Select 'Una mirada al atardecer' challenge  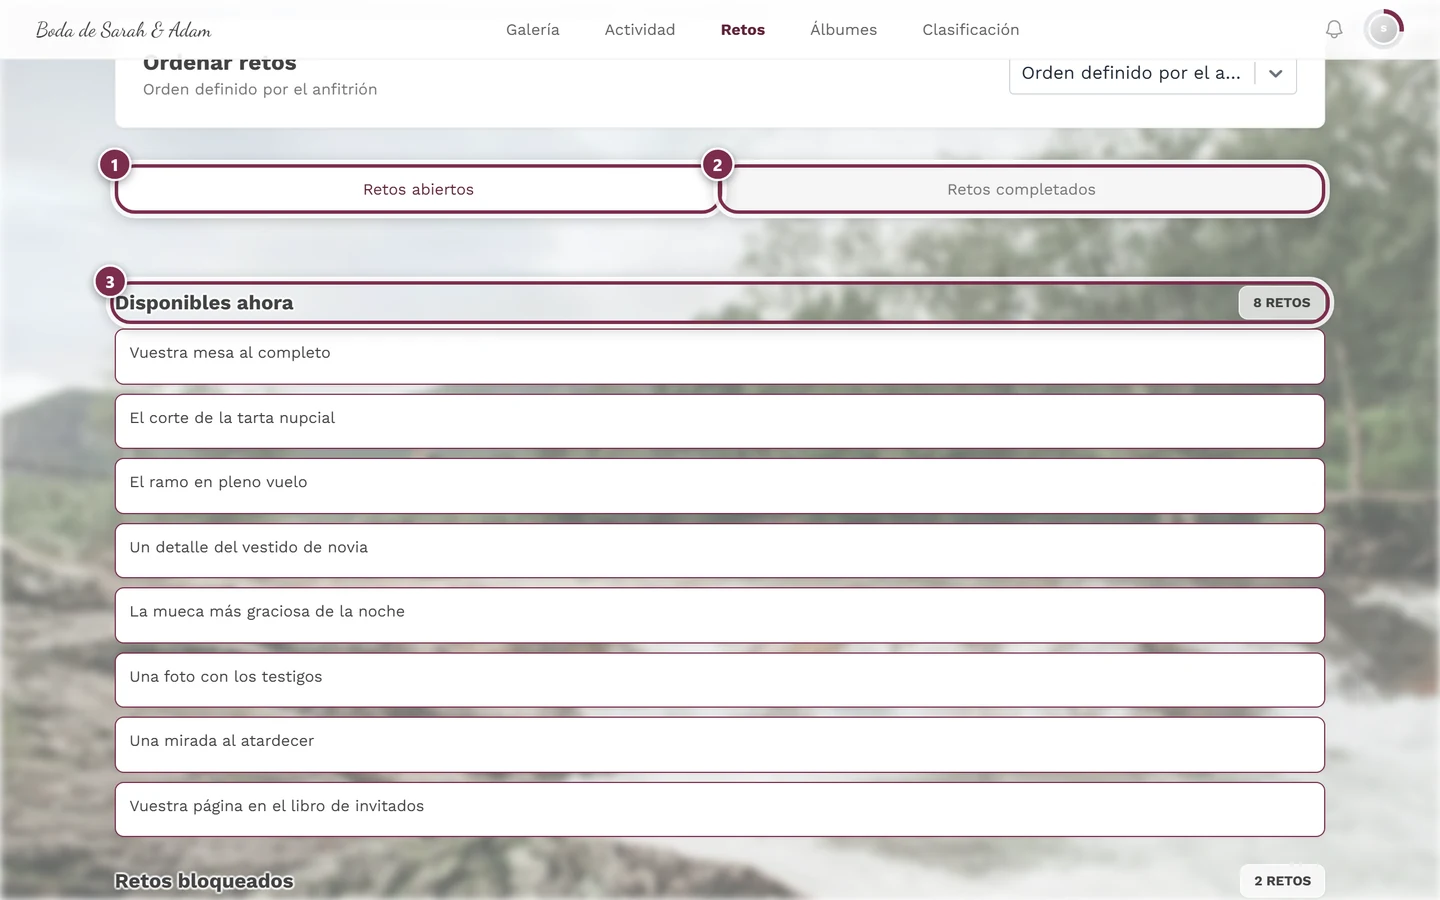(720, 745)
